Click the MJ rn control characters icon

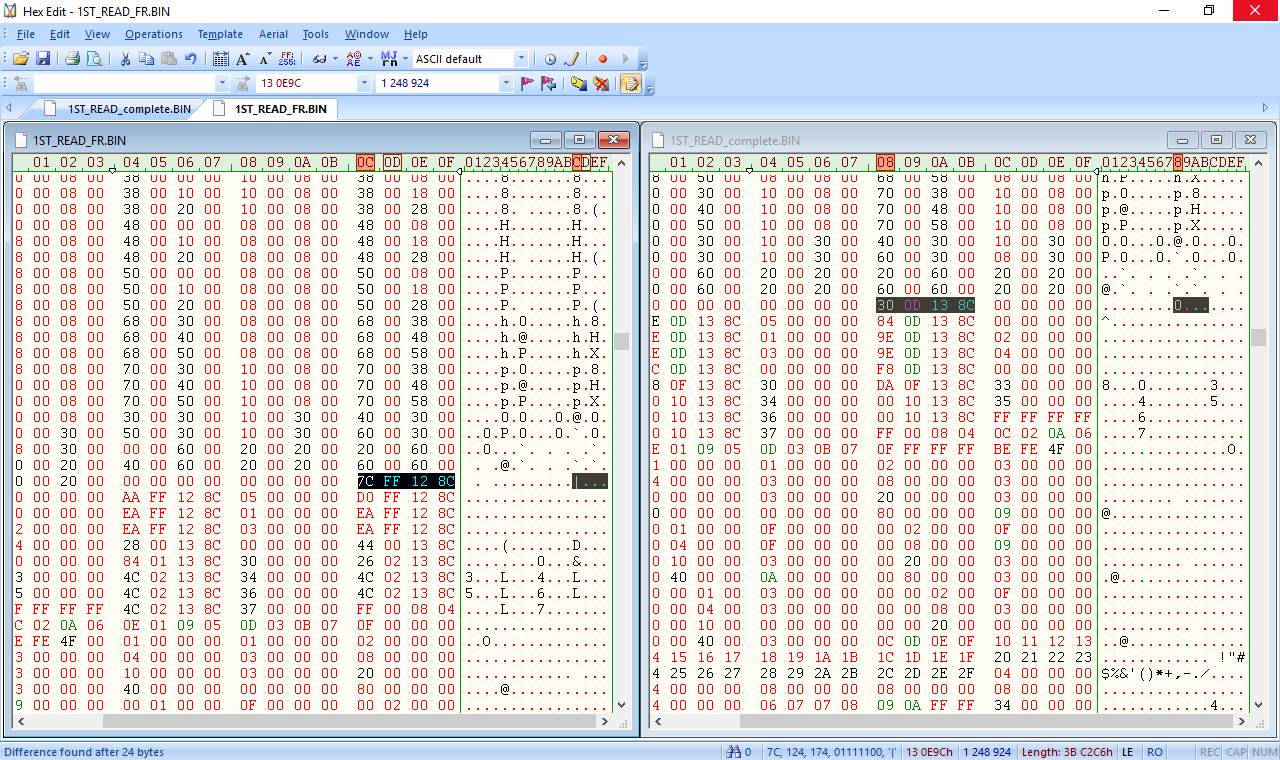[389, 59]
